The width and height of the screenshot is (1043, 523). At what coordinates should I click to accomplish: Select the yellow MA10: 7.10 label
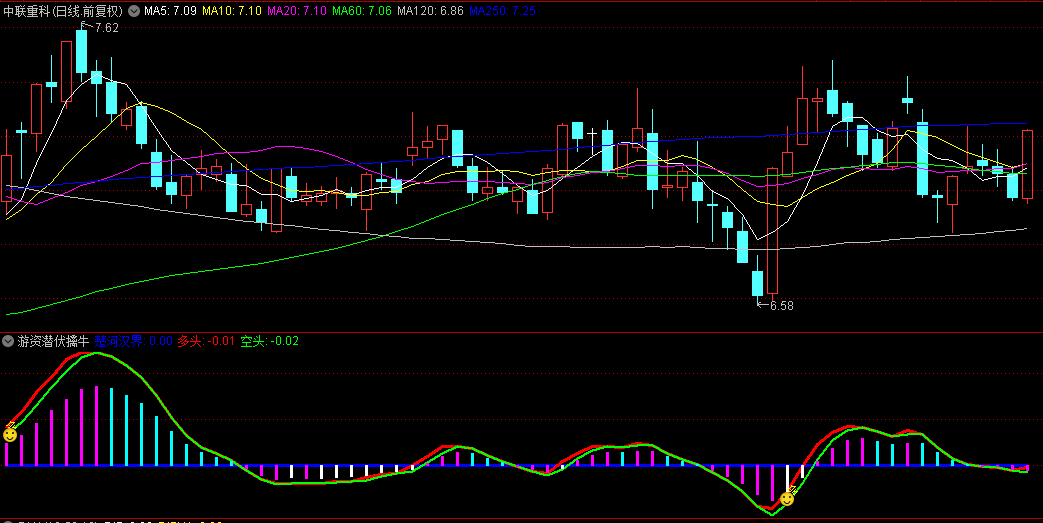click(232, 12)
